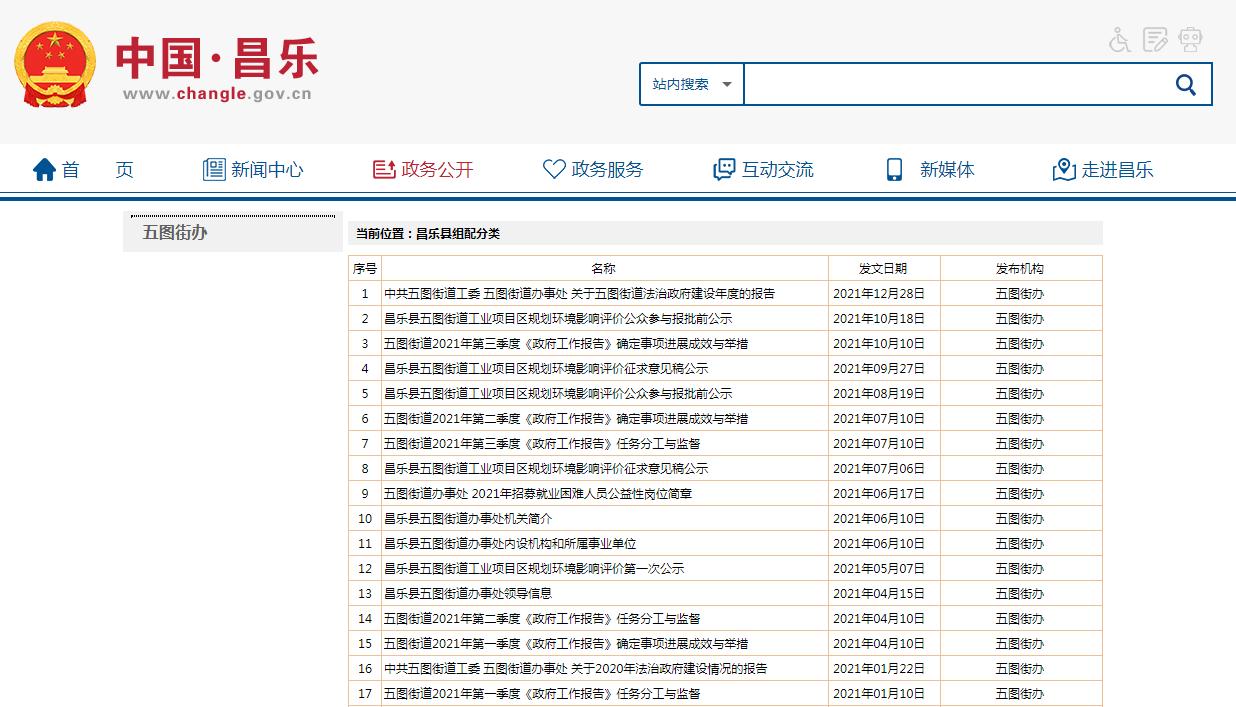1236x707 pixels.
Task: Click the chat bubble icon beside 互动交流
Action: tap(724, 170)
